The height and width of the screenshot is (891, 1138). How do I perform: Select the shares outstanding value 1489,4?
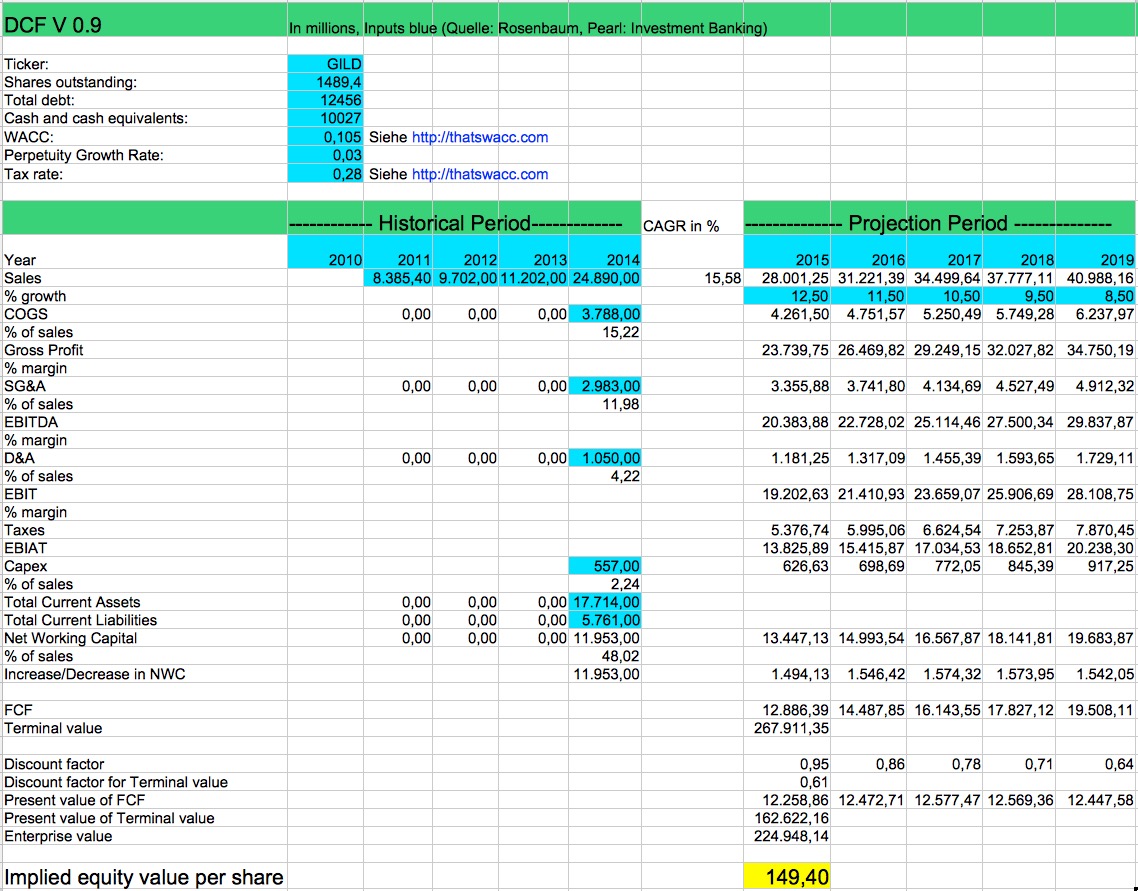pos(325,82)
